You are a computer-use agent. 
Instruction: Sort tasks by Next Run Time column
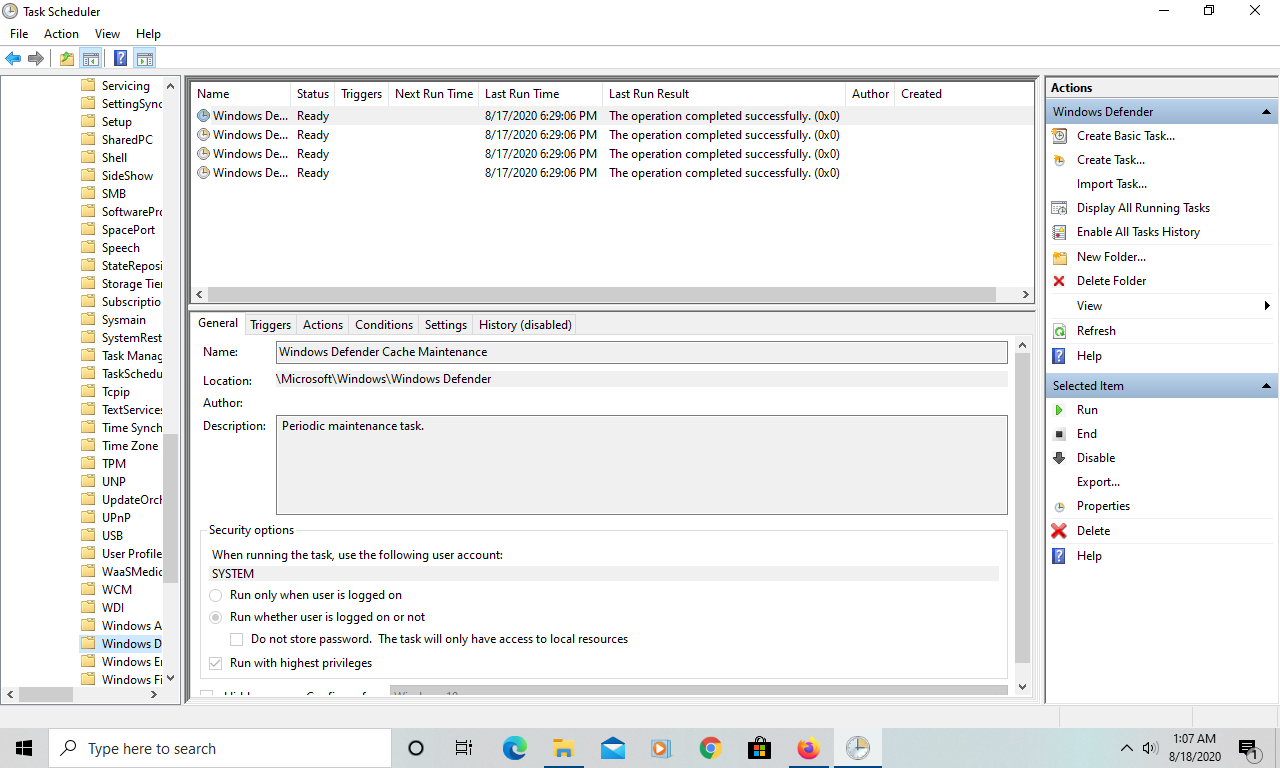(x=433, y=94)
